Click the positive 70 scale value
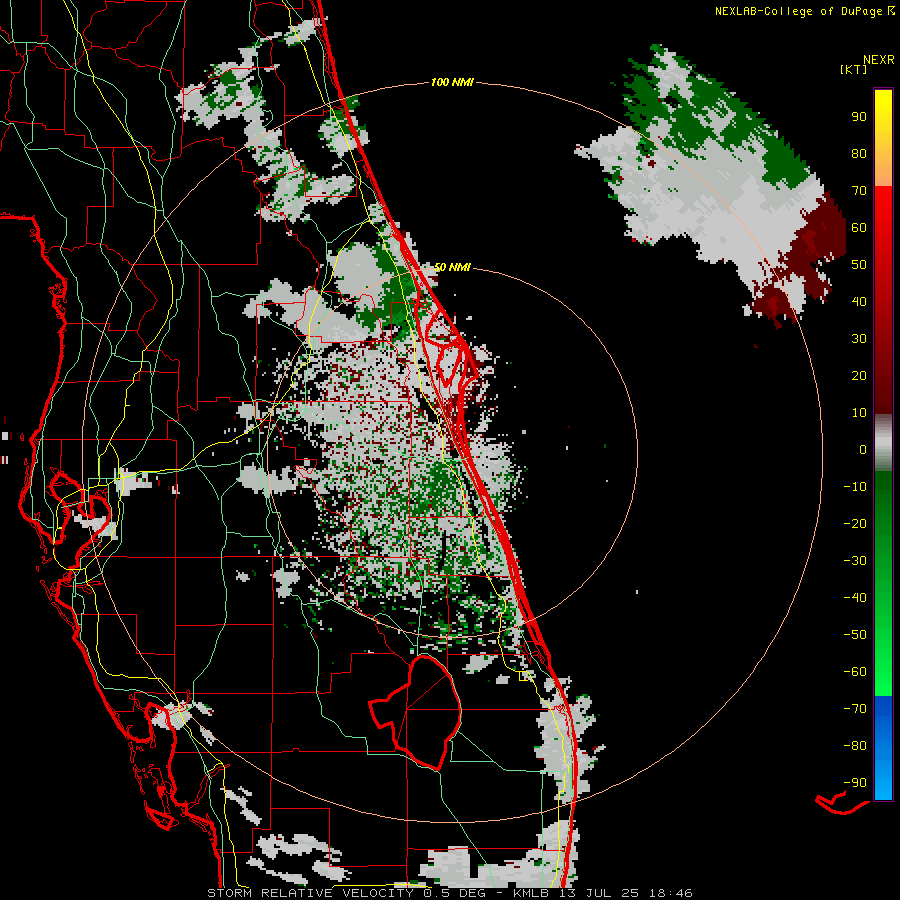 click(859, 191)
